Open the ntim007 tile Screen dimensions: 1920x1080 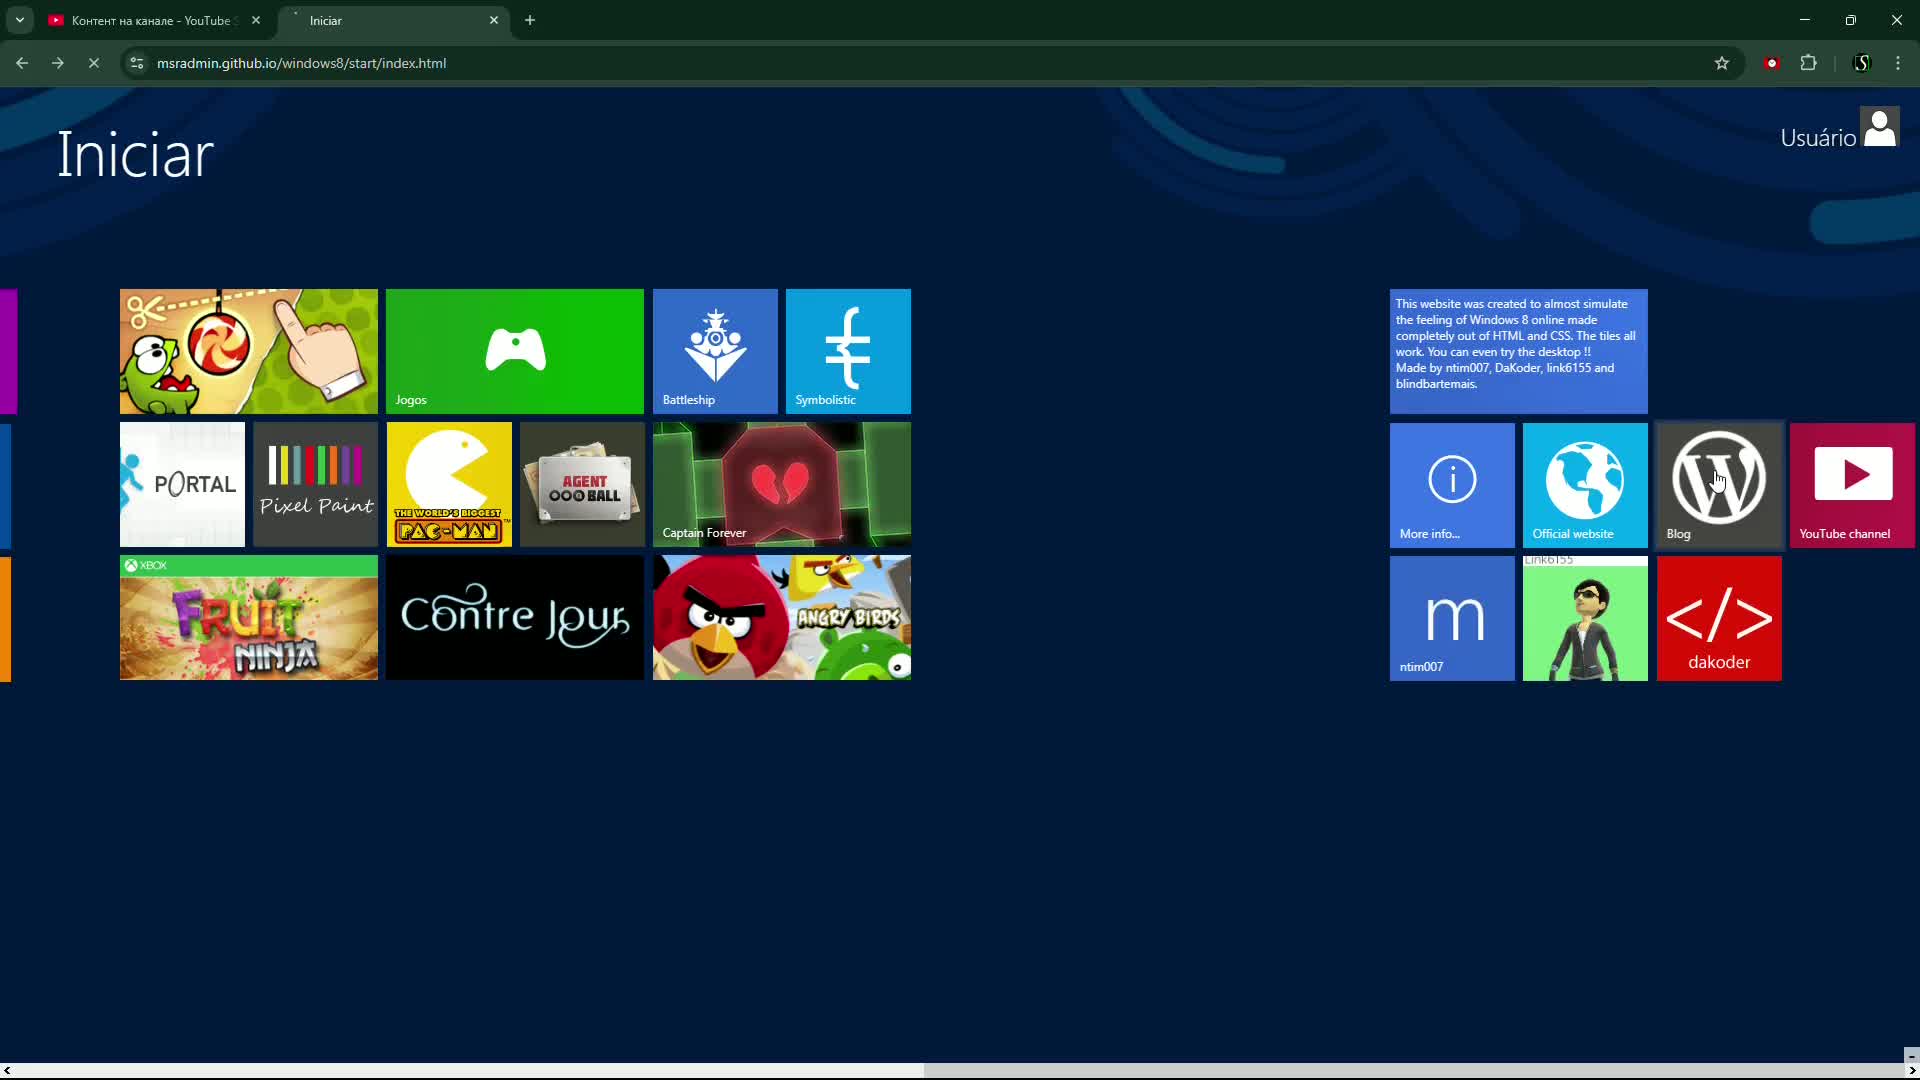(1452, 618)
